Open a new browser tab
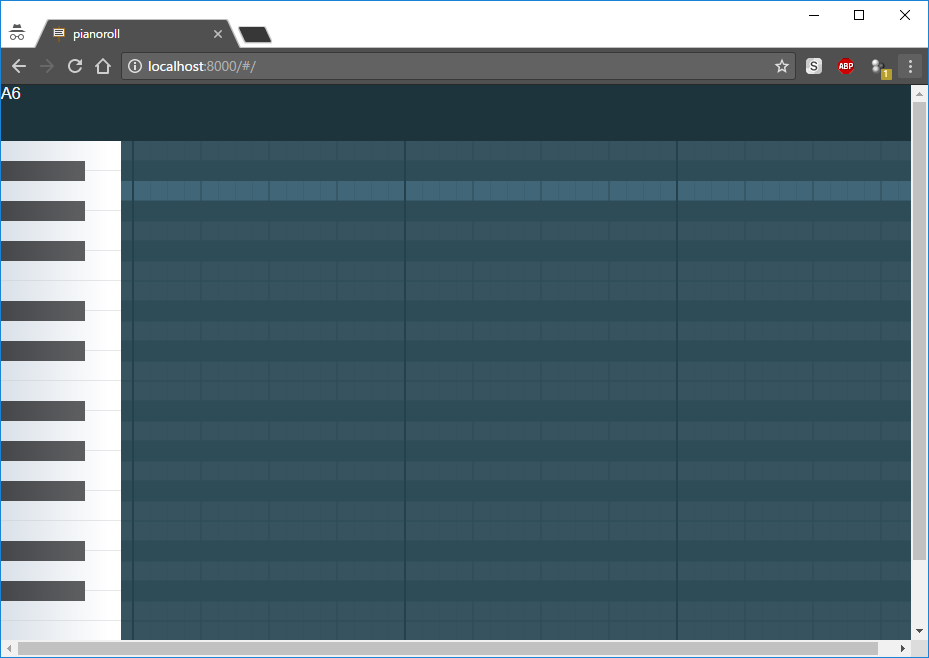Image resolution: width=929 pixels, height=658 pixels. tap(255, 34)
